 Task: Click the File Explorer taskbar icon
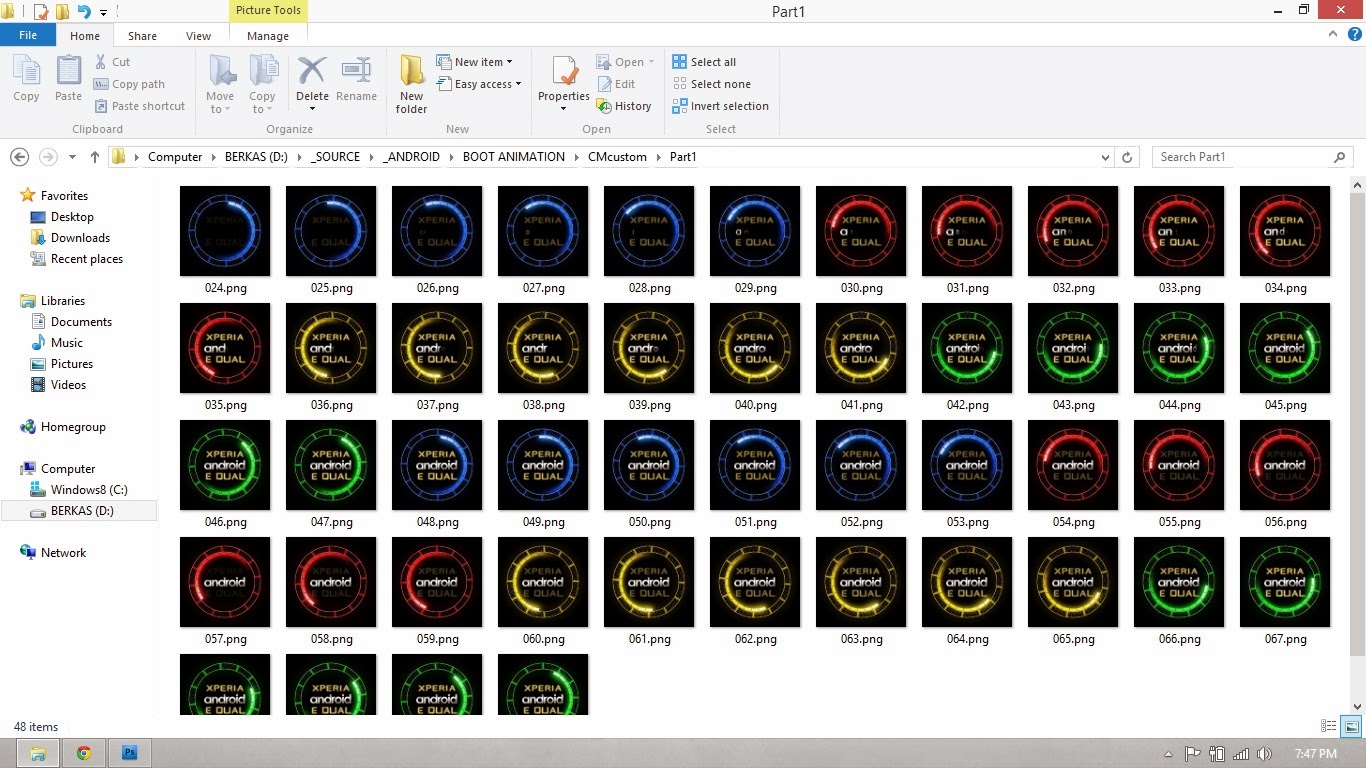point(37,753)
